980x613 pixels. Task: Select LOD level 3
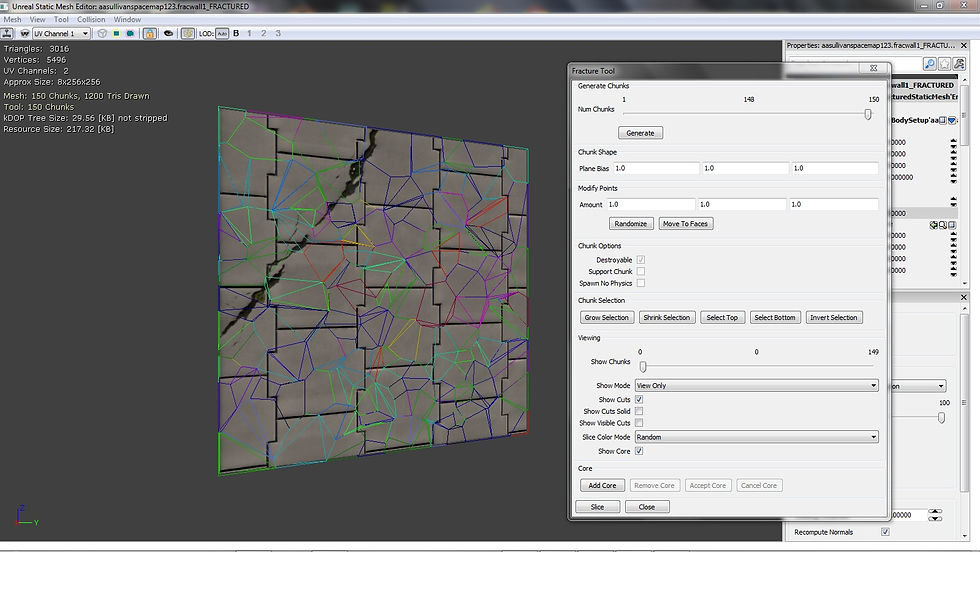pos(278,33)
